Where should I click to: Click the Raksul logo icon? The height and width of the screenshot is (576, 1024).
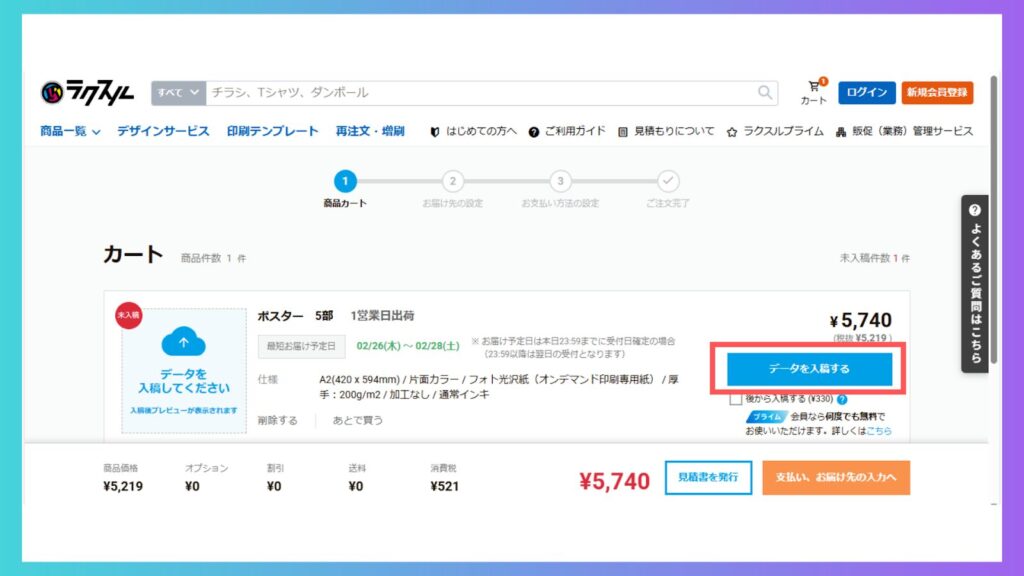[x=52, y=93]
